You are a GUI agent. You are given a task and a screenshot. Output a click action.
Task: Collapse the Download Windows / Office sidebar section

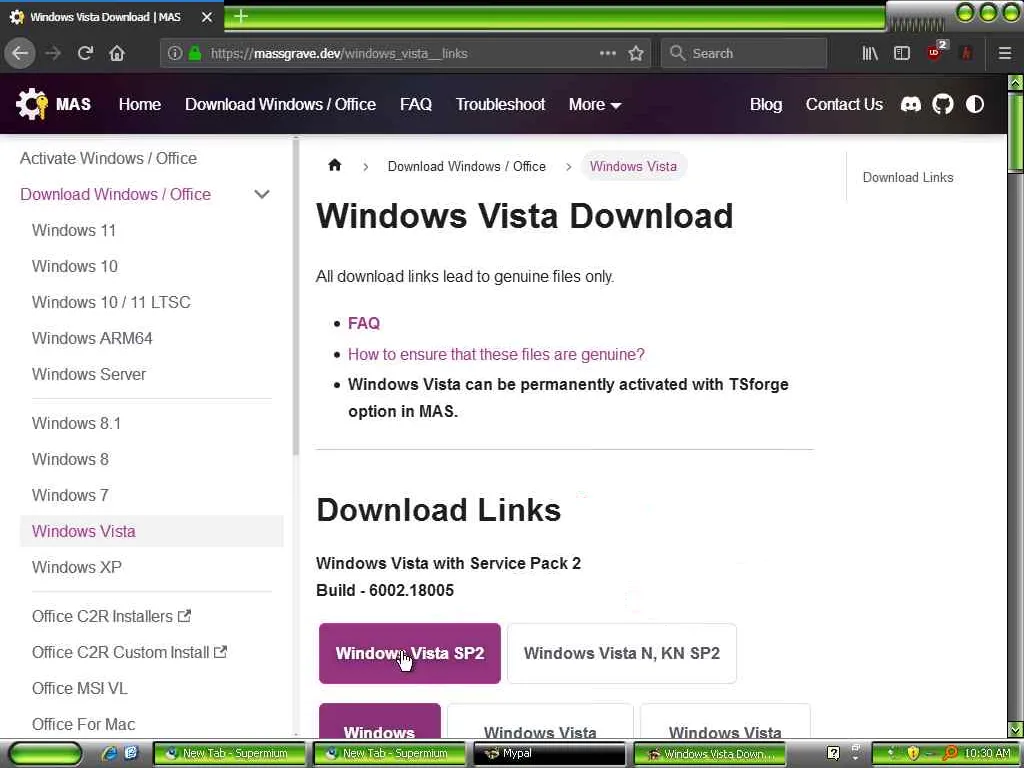[x=262, y=194]
